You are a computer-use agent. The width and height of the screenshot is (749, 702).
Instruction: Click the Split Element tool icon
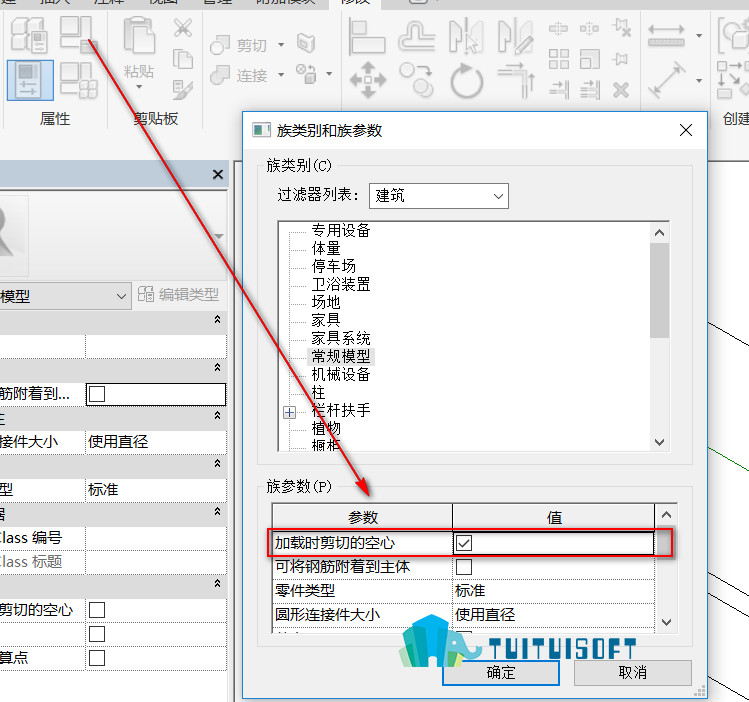point(558,29)
